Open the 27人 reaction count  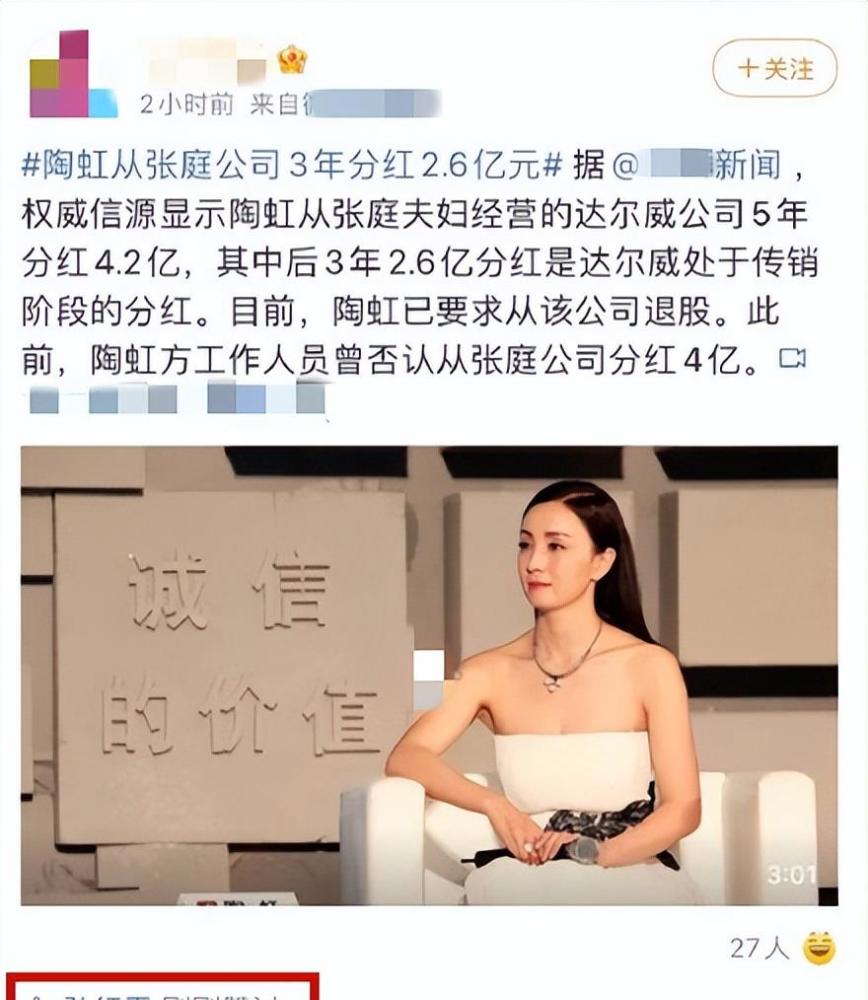click(x=759, y=948)
